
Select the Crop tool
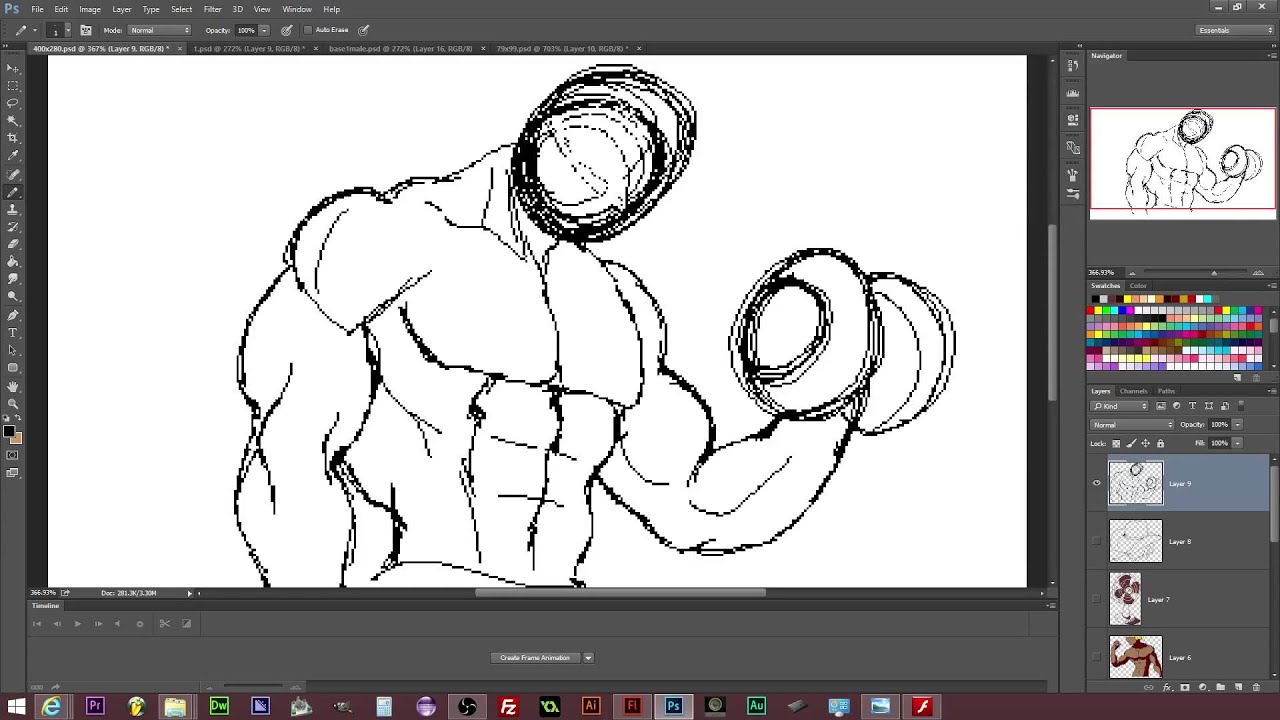coord(13,138)
